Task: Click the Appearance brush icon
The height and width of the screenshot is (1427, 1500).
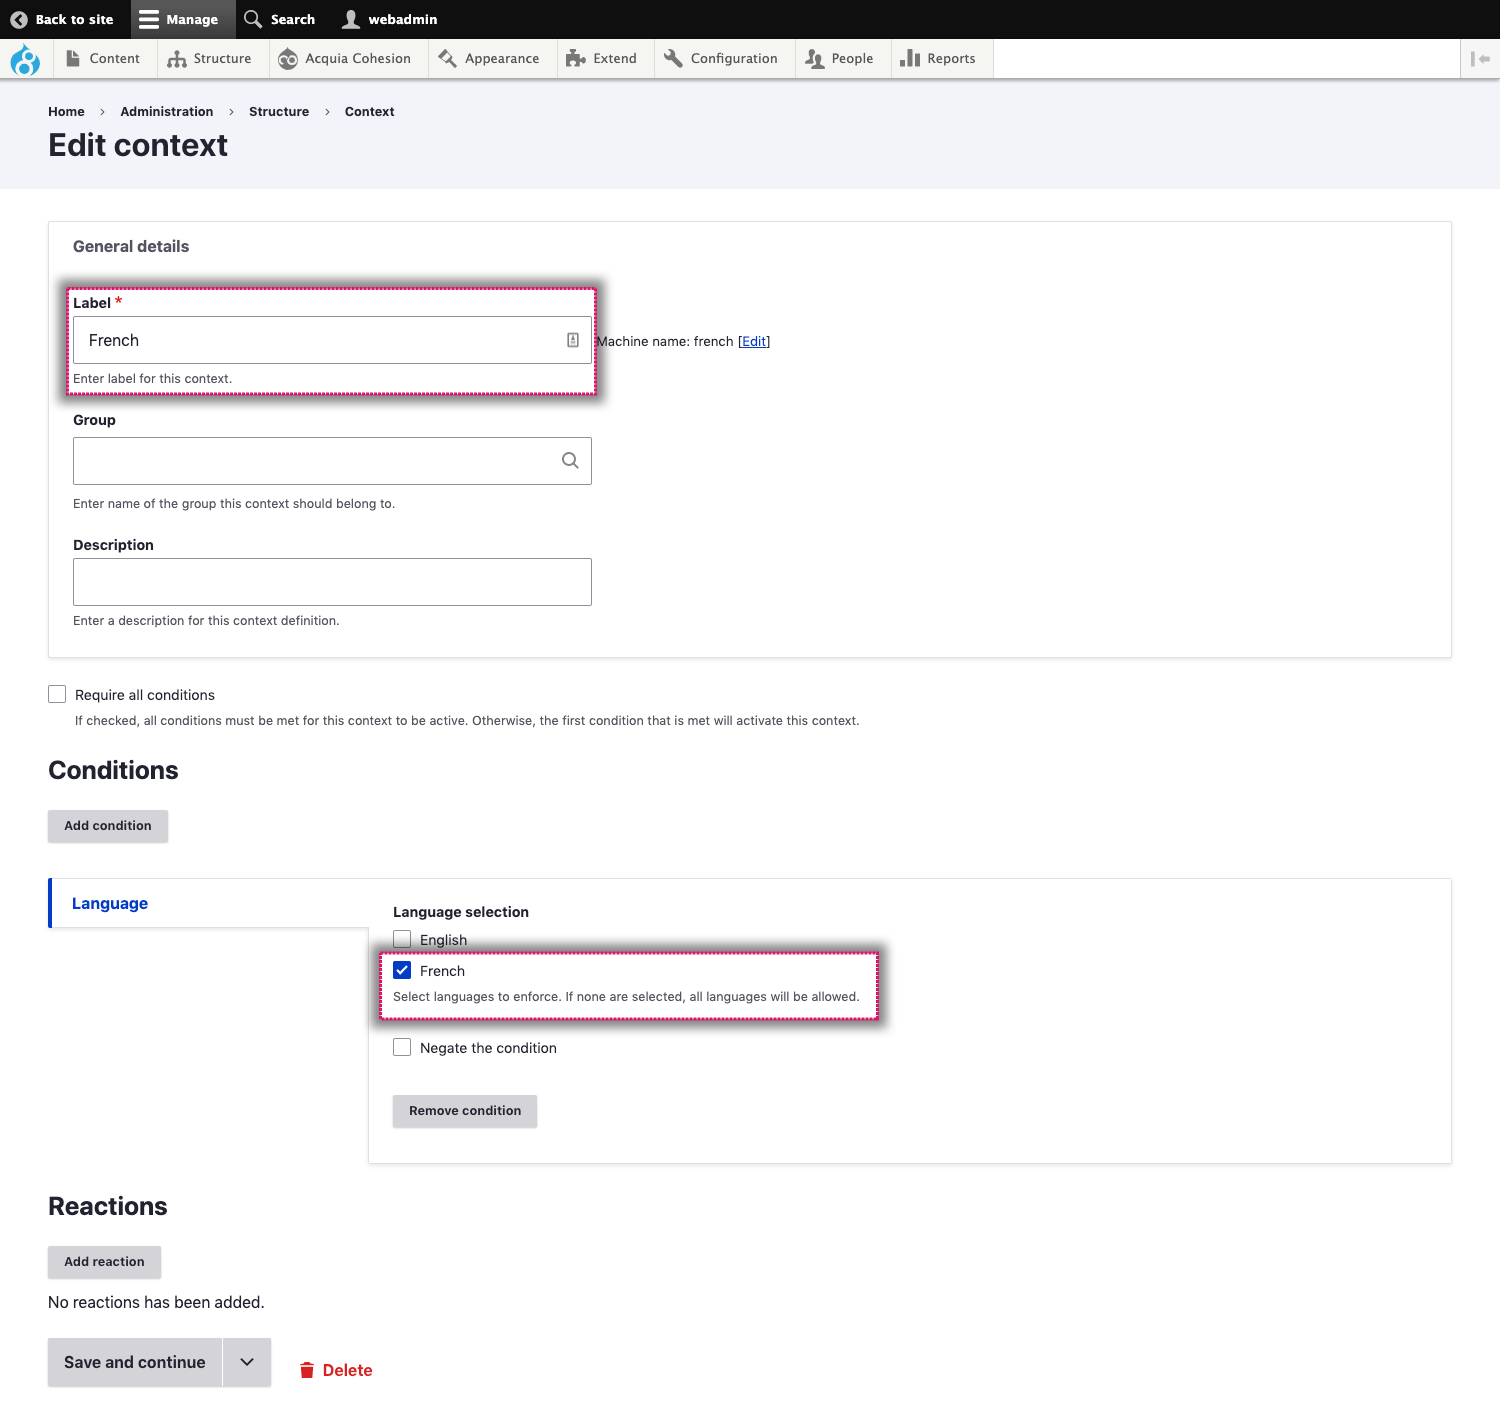Action: pos(448,59)
